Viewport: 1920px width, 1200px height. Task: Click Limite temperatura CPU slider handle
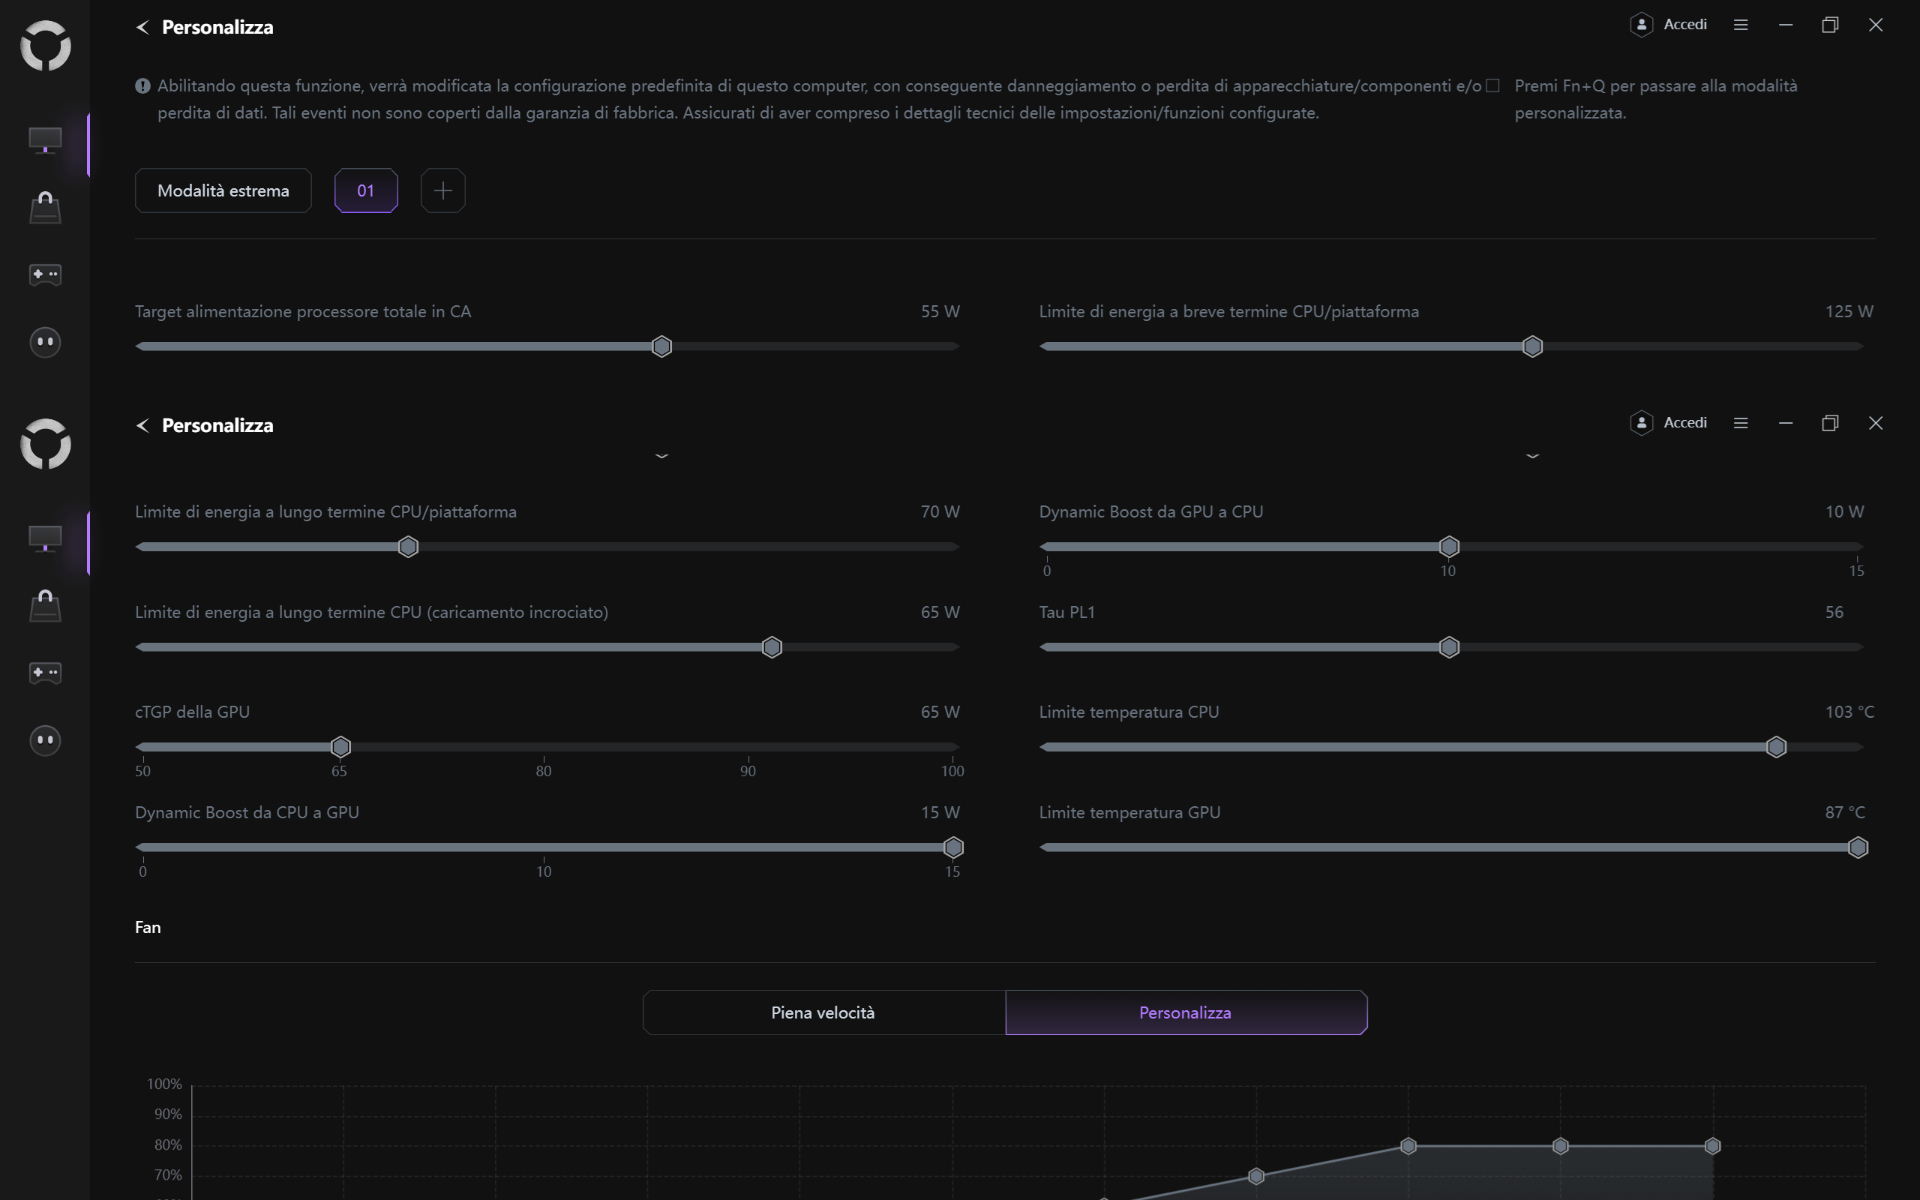click(x=1776, y=747)
